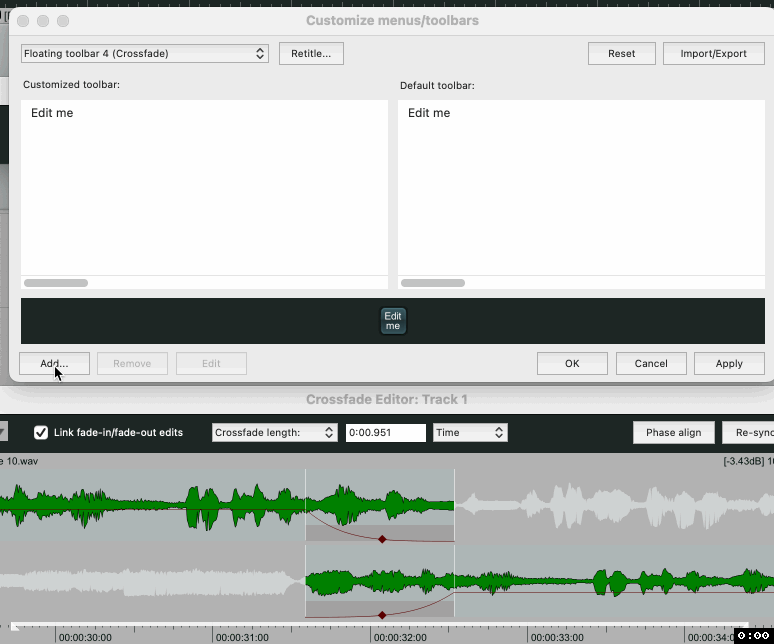Viewport: 774px width, 644px height.
Task: Click the Add... button
Action: click(54, 363)
